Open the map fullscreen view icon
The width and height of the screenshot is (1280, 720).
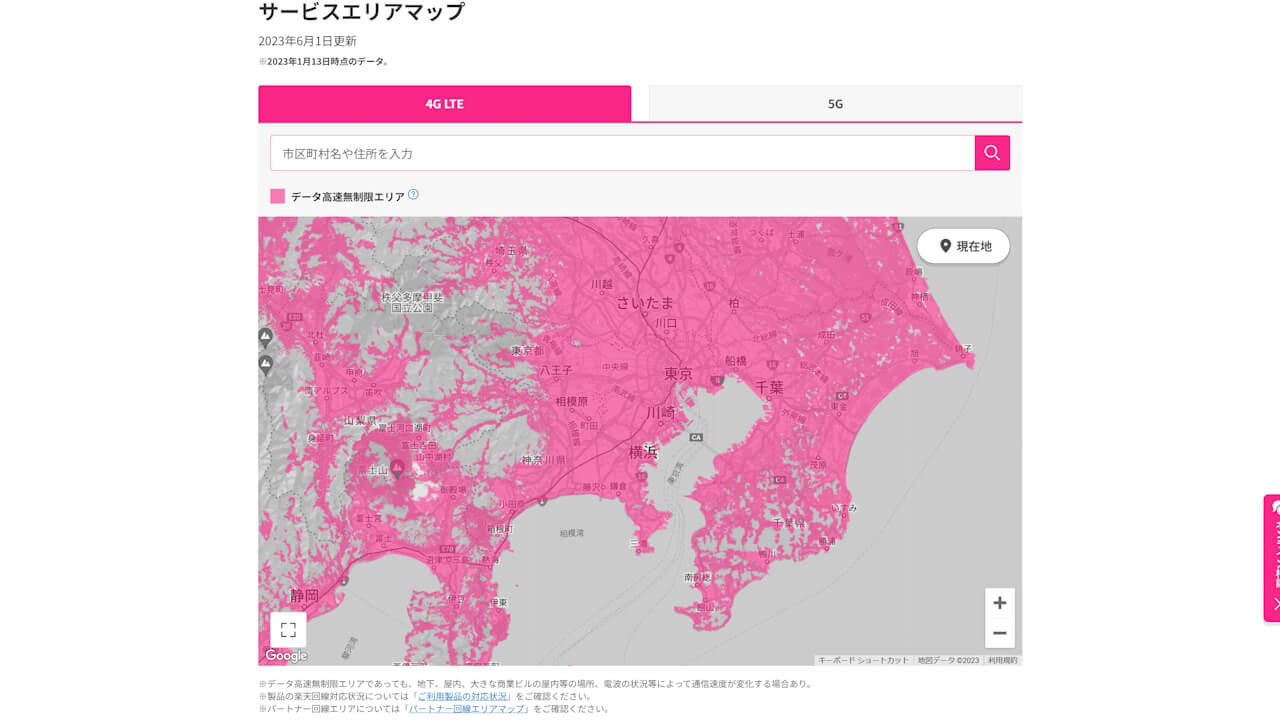coord(288,630)
